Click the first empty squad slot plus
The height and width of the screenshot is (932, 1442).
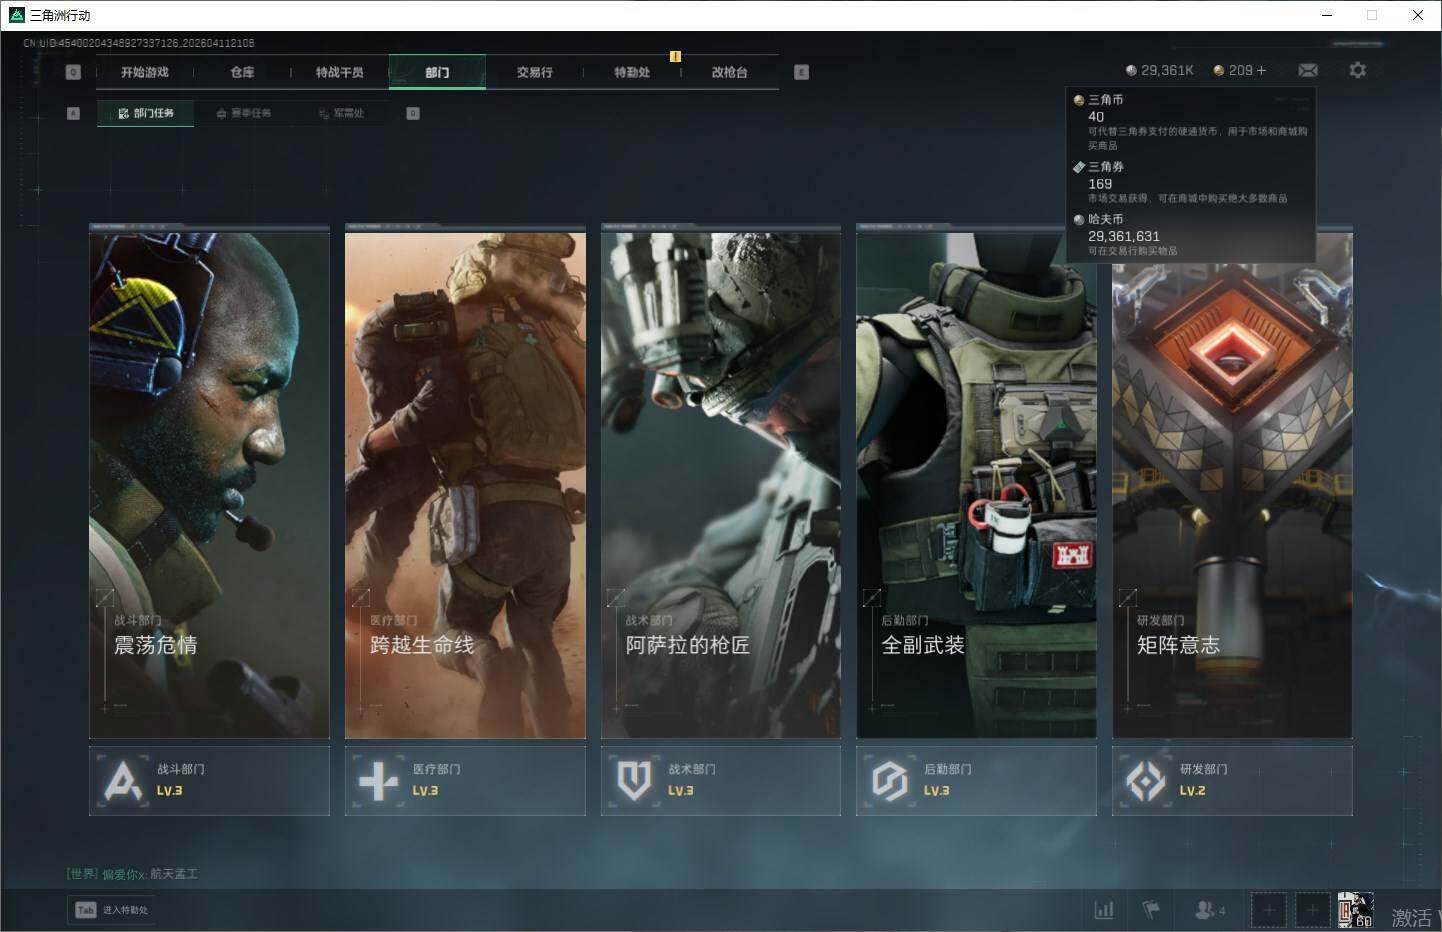coord(1268,909)
